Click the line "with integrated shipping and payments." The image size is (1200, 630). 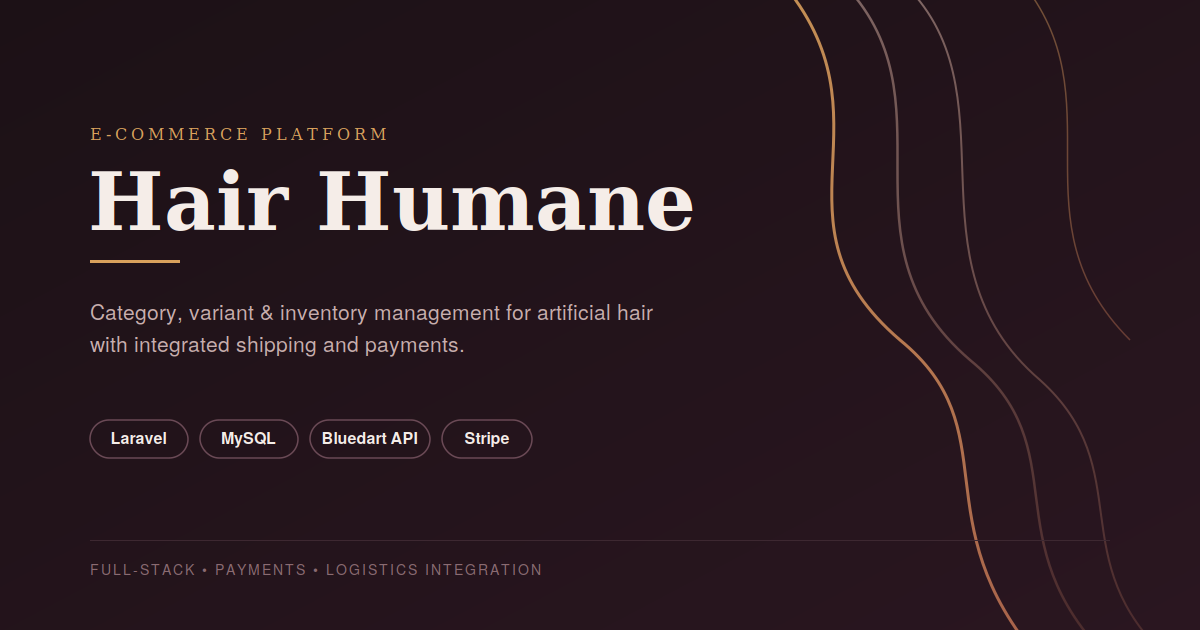(x=277, y=346)
